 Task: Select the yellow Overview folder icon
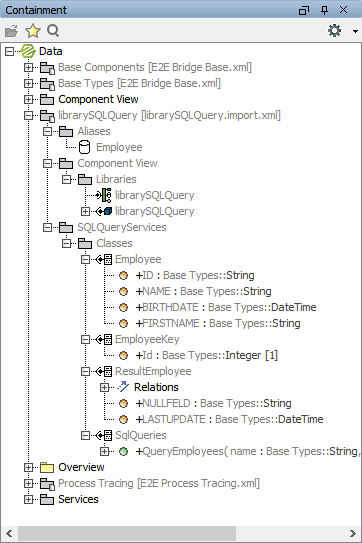[47, 468]
